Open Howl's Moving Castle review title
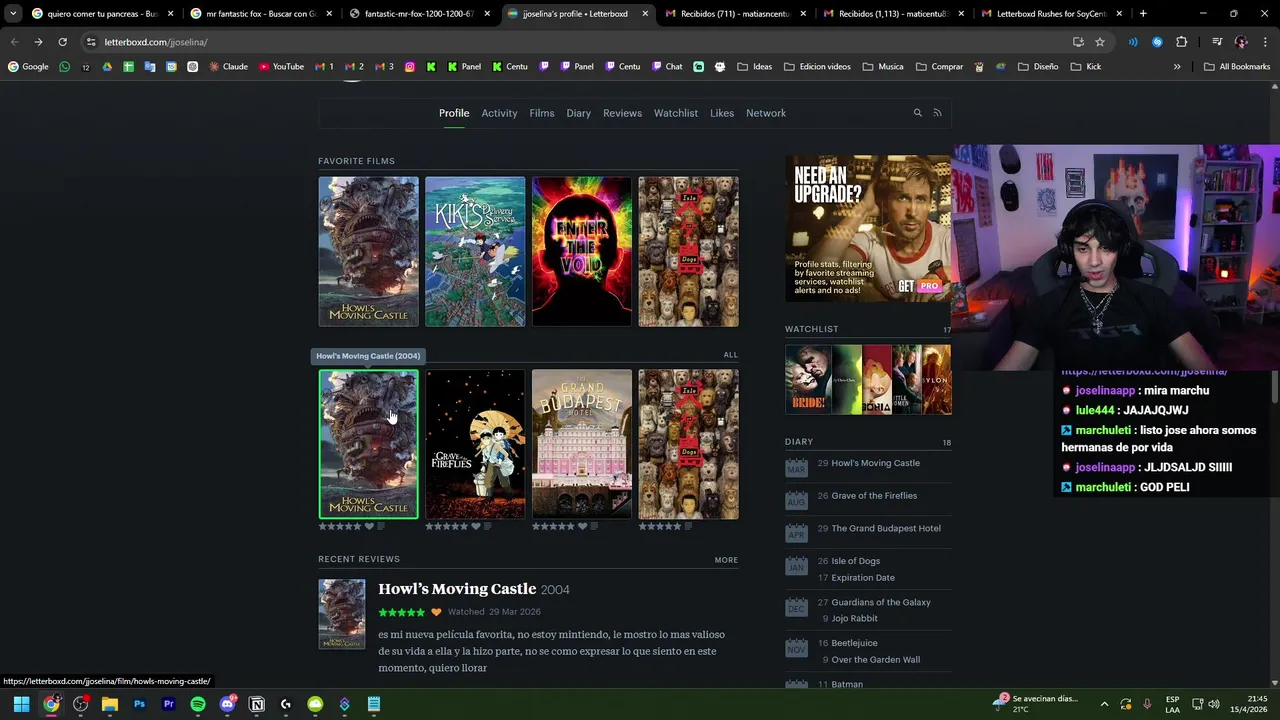The height and width of the screenshot is (720, 1280). click(x=457, y=589)
